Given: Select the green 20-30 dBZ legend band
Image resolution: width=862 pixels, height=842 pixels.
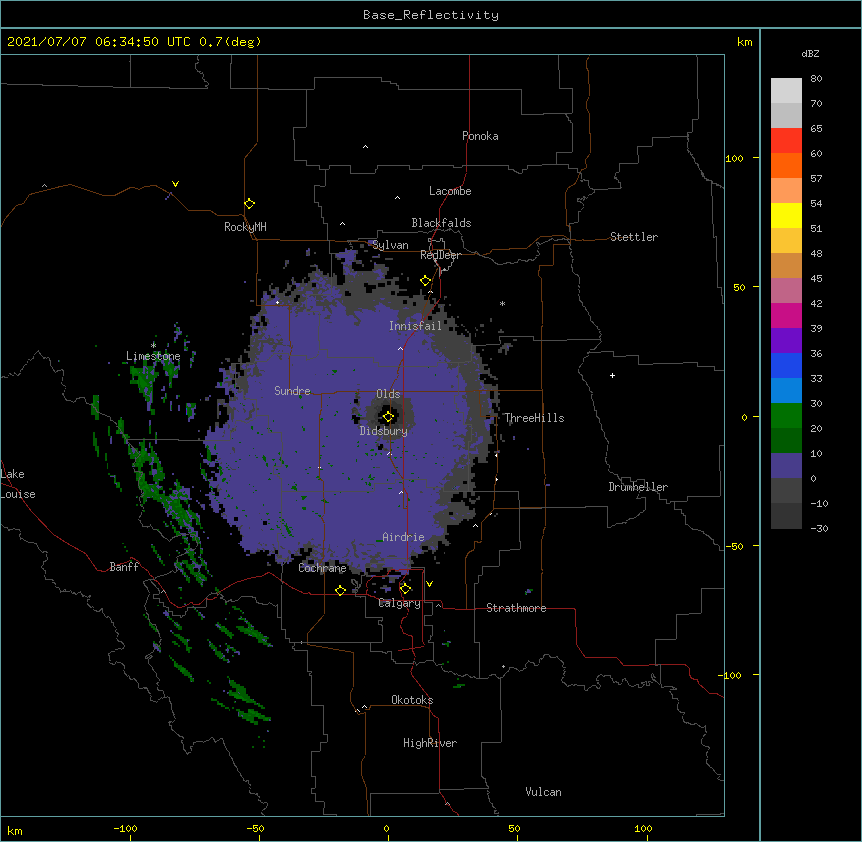Looking at the screenshot, I should pyautogui.click(x=786, y=416).
